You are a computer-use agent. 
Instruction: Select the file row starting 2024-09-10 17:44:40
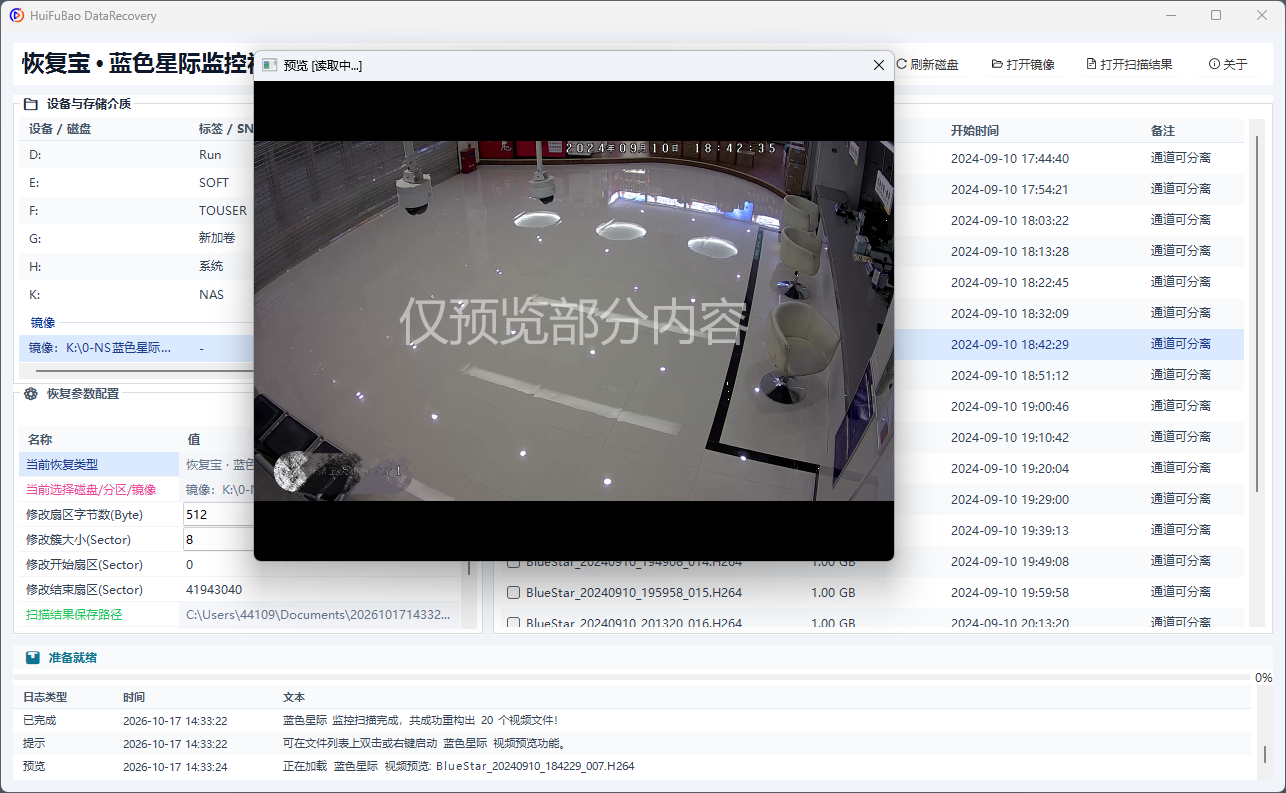(1069, 158)
